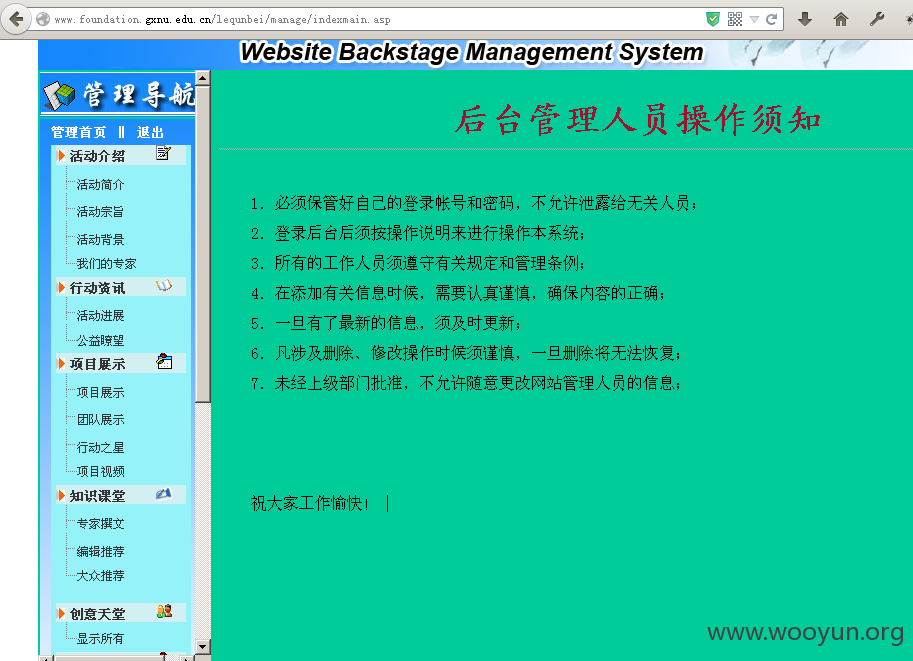The image size is (913, 661).
Task: Click rule 6 about 删除、修改操作
Action: tap(466, 354)
